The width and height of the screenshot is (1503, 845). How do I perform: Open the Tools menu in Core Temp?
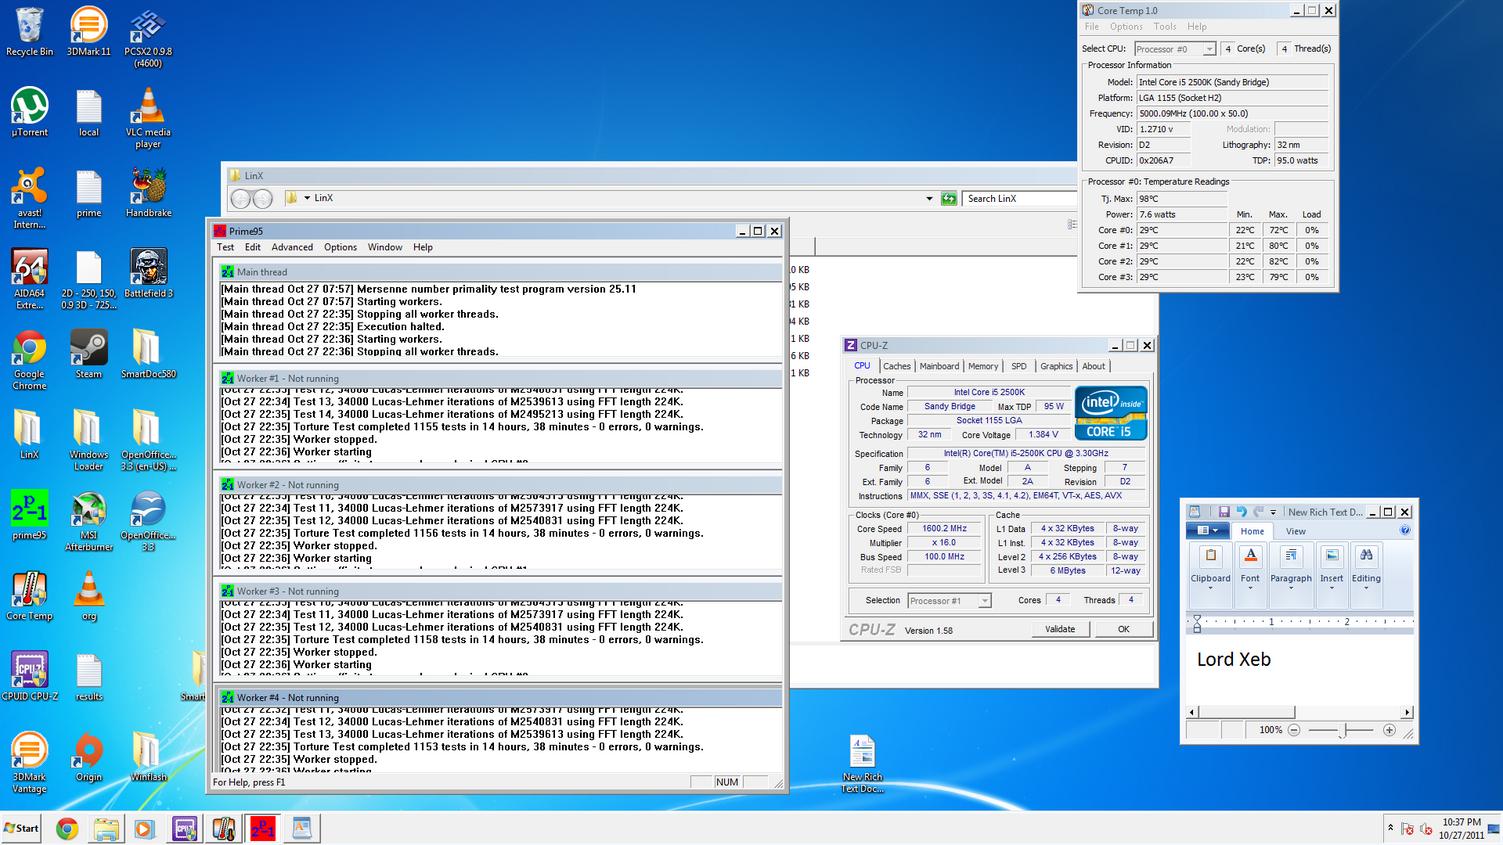(1165, 27)
